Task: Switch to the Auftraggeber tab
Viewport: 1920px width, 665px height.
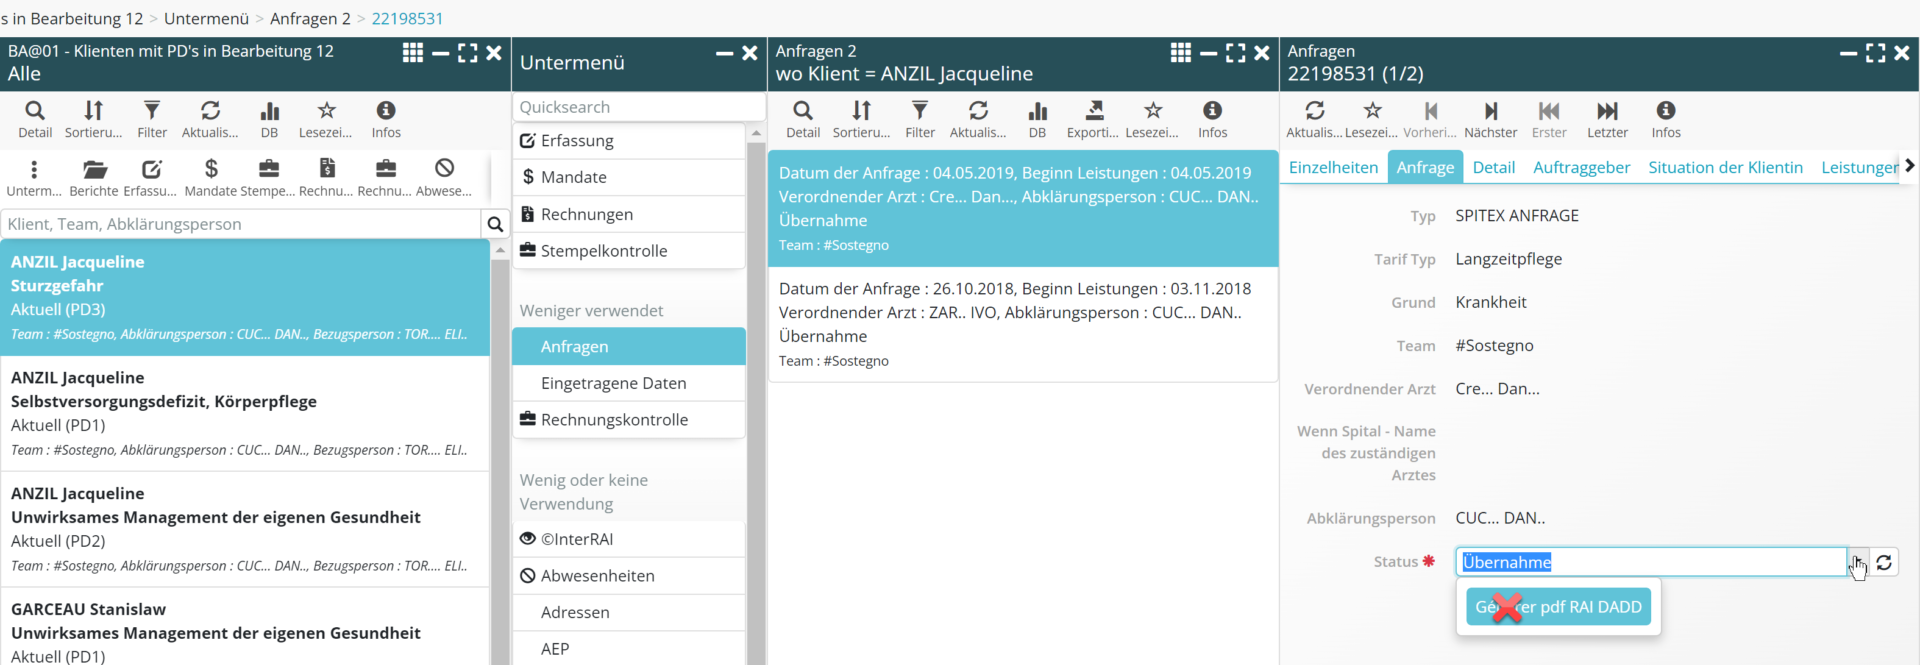Action: pyautogui.click(x=1581, y=167)
